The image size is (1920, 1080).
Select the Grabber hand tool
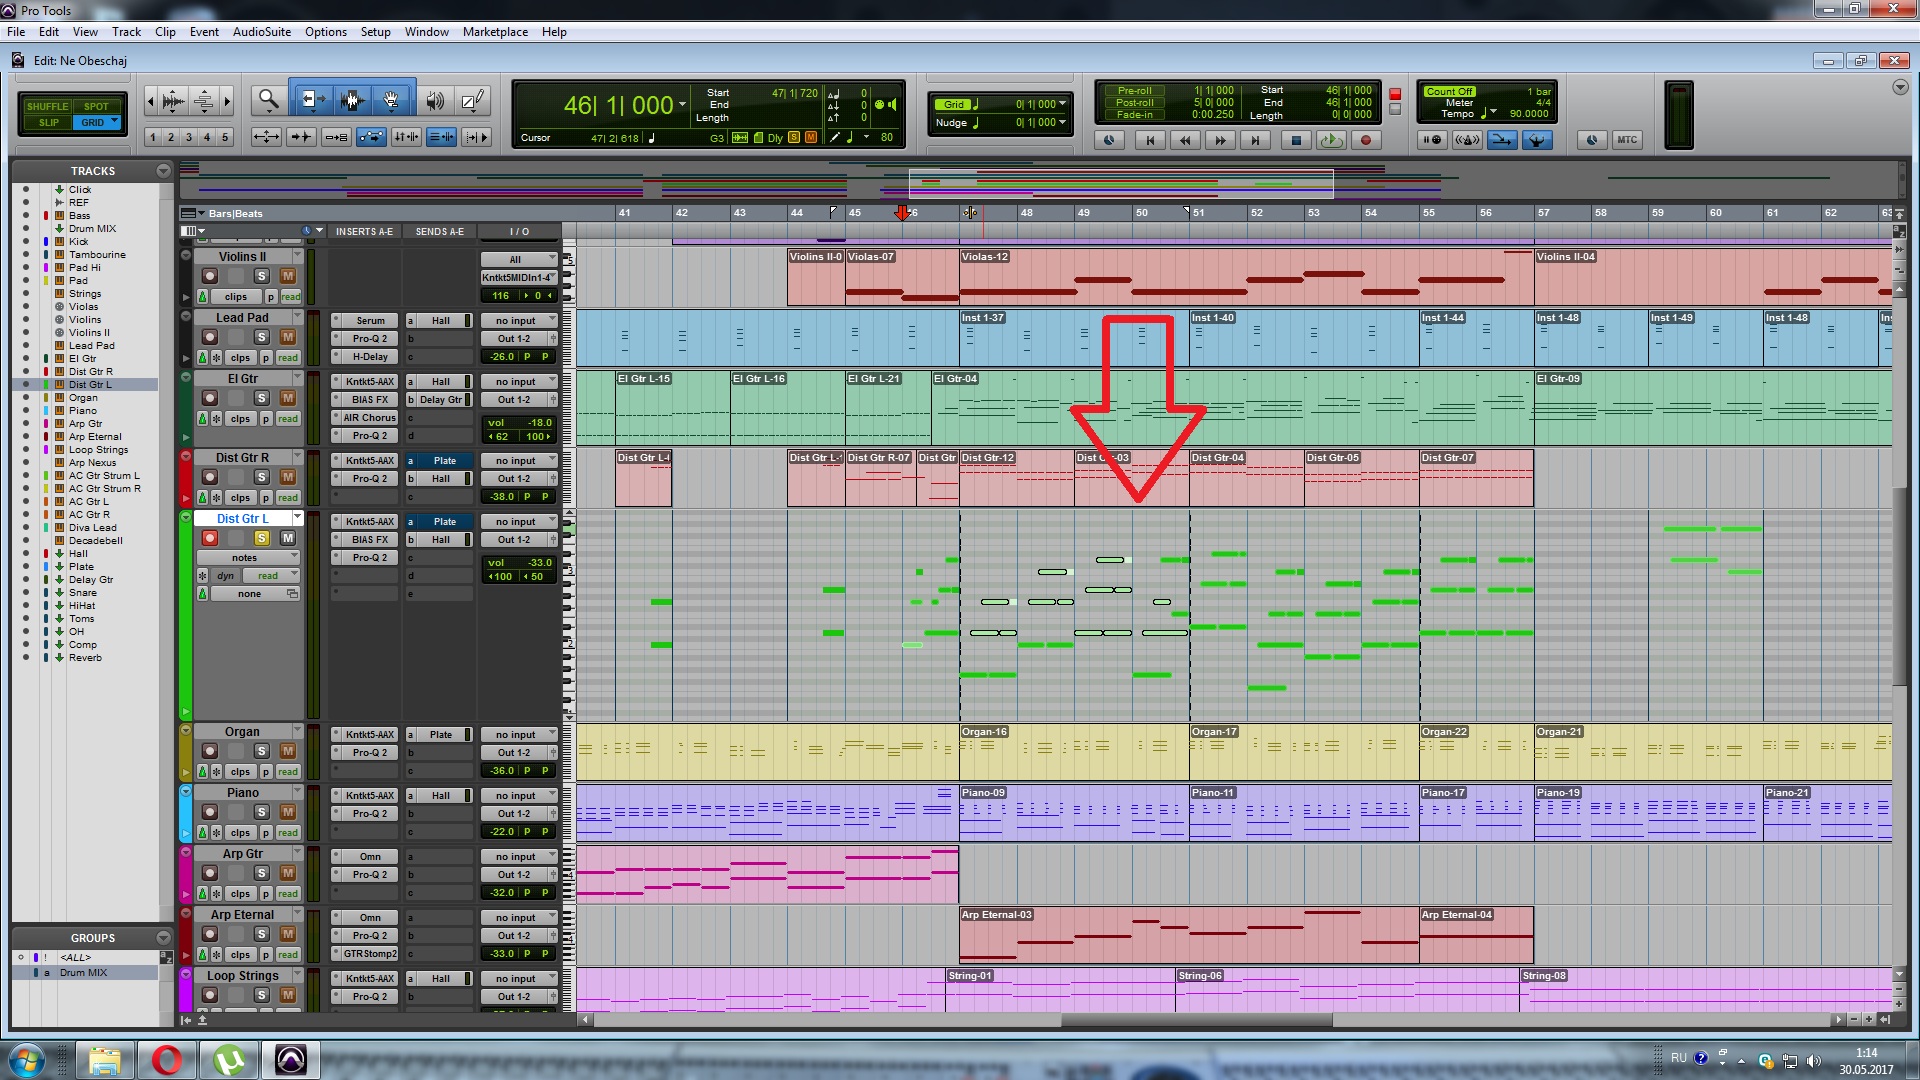tap(391, 99)
